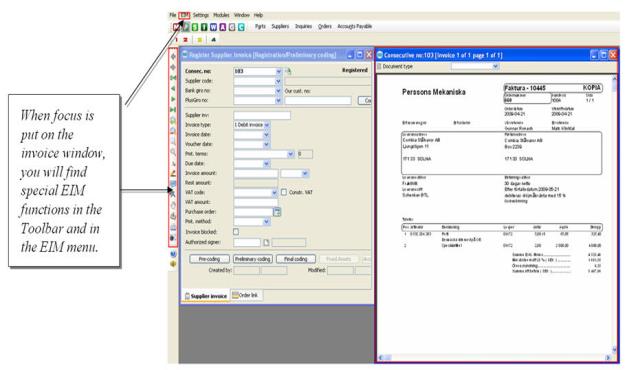Click the hand icon in side toolbar
The width and height of the screenshot is (625, 370).
[x=173, y=205]
